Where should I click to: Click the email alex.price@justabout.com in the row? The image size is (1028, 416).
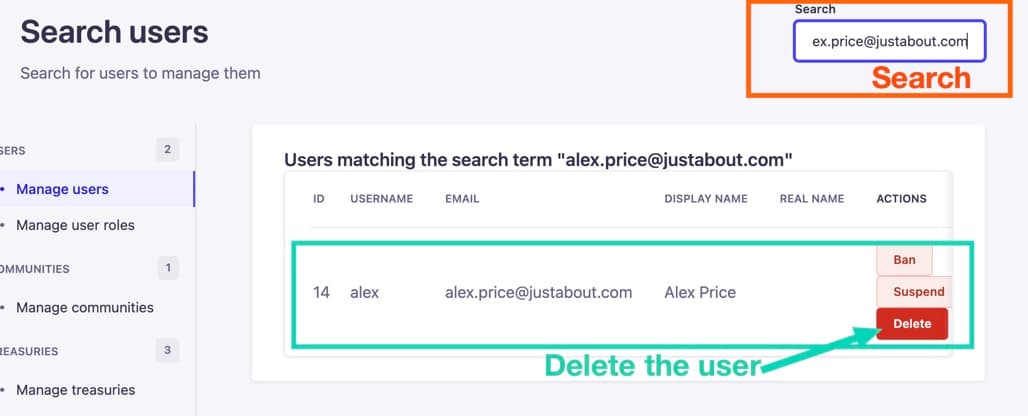pyautogui.click(x=538, y=293)
